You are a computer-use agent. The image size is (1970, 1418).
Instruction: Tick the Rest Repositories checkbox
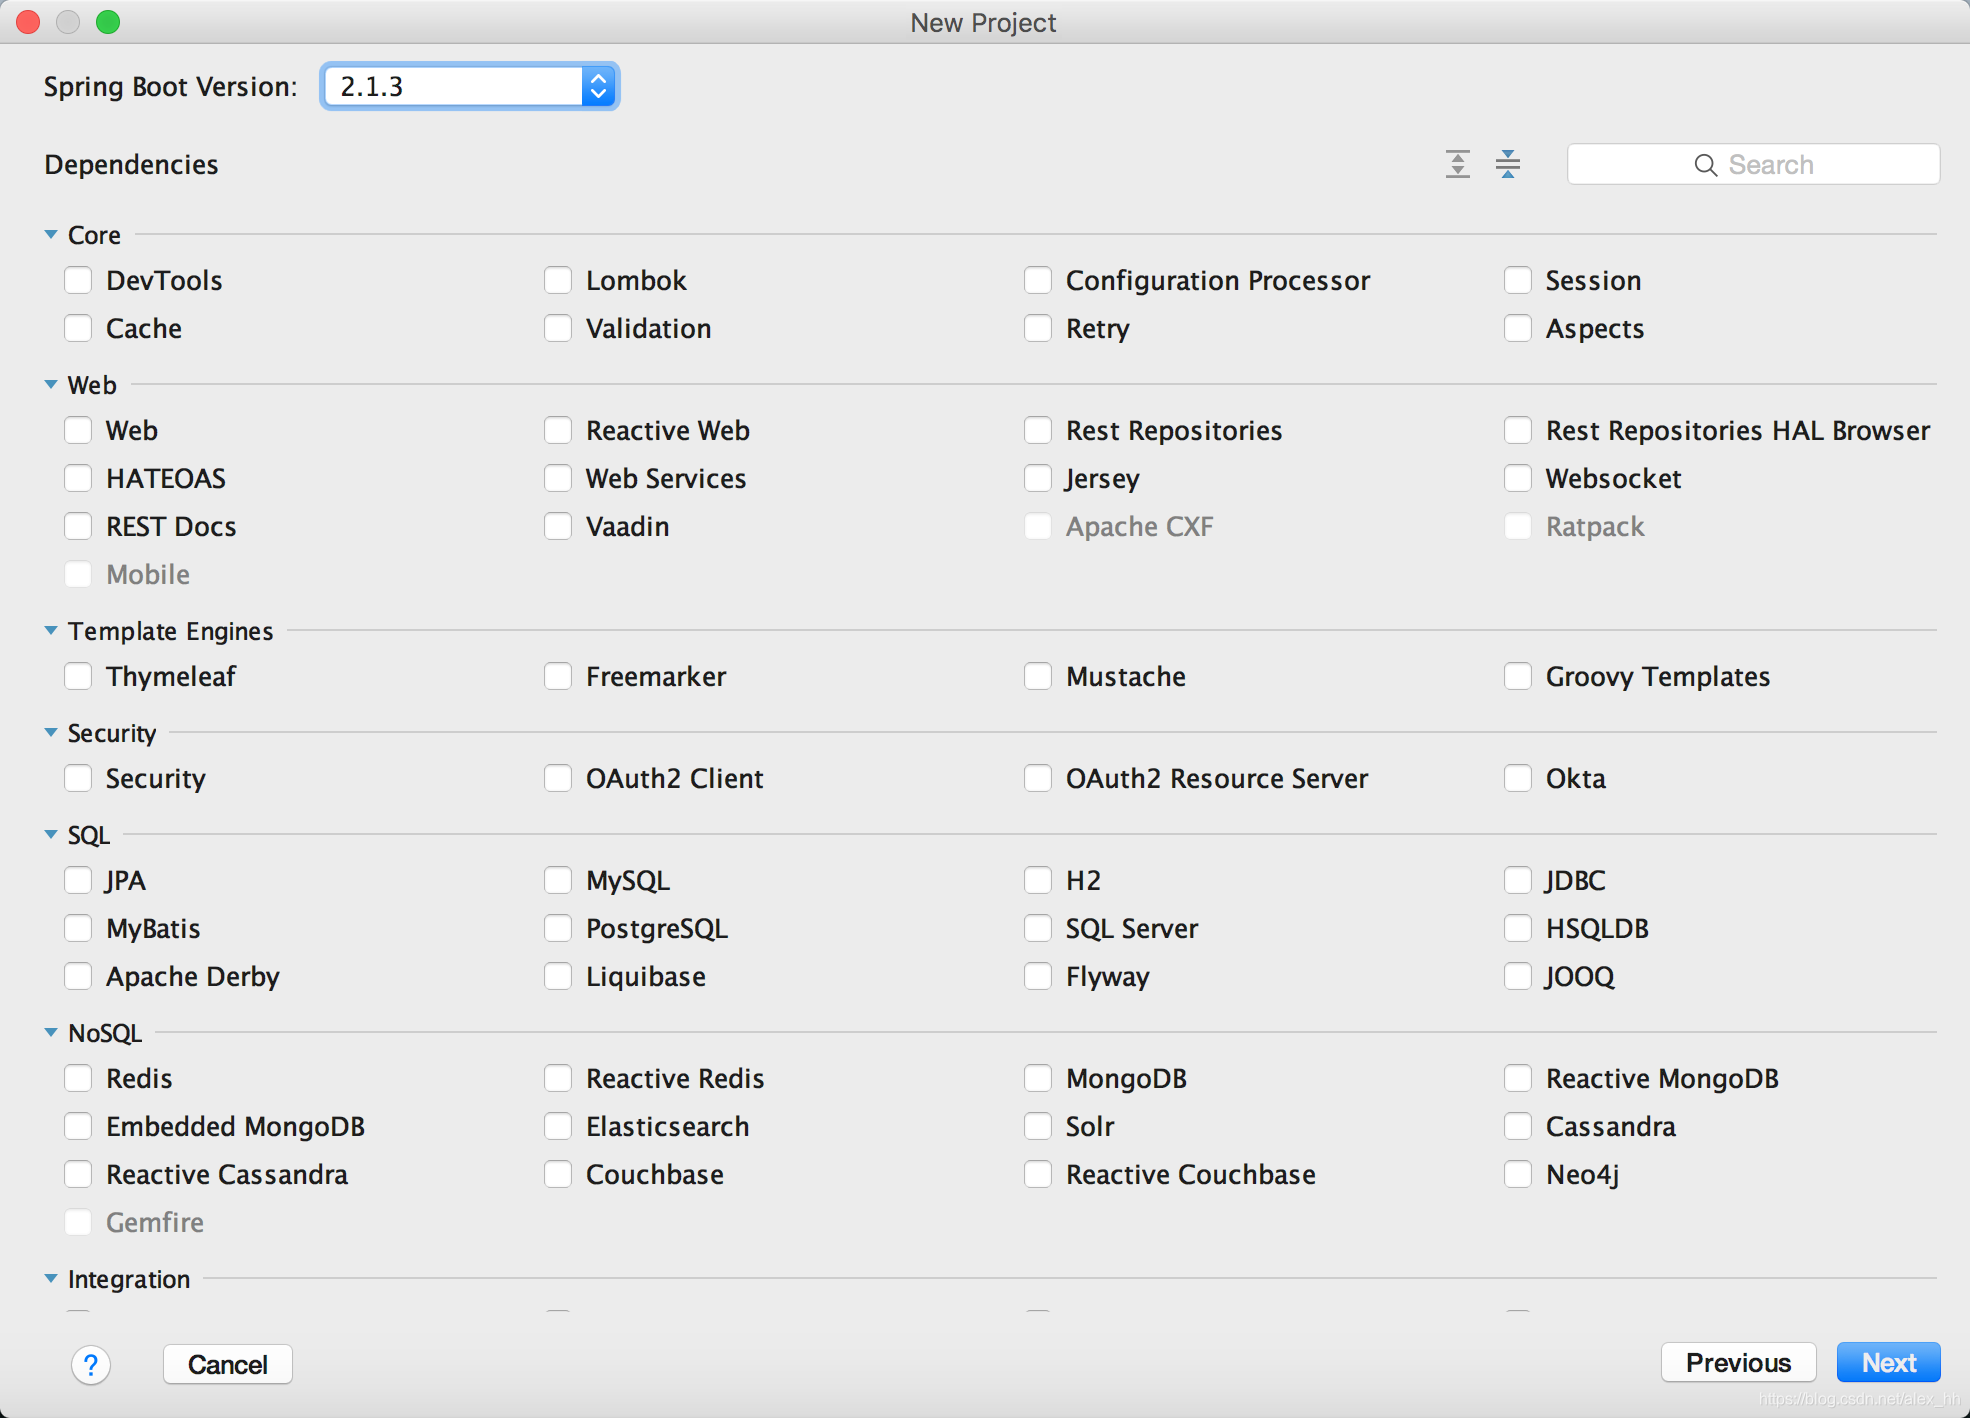coord(1038,430)
